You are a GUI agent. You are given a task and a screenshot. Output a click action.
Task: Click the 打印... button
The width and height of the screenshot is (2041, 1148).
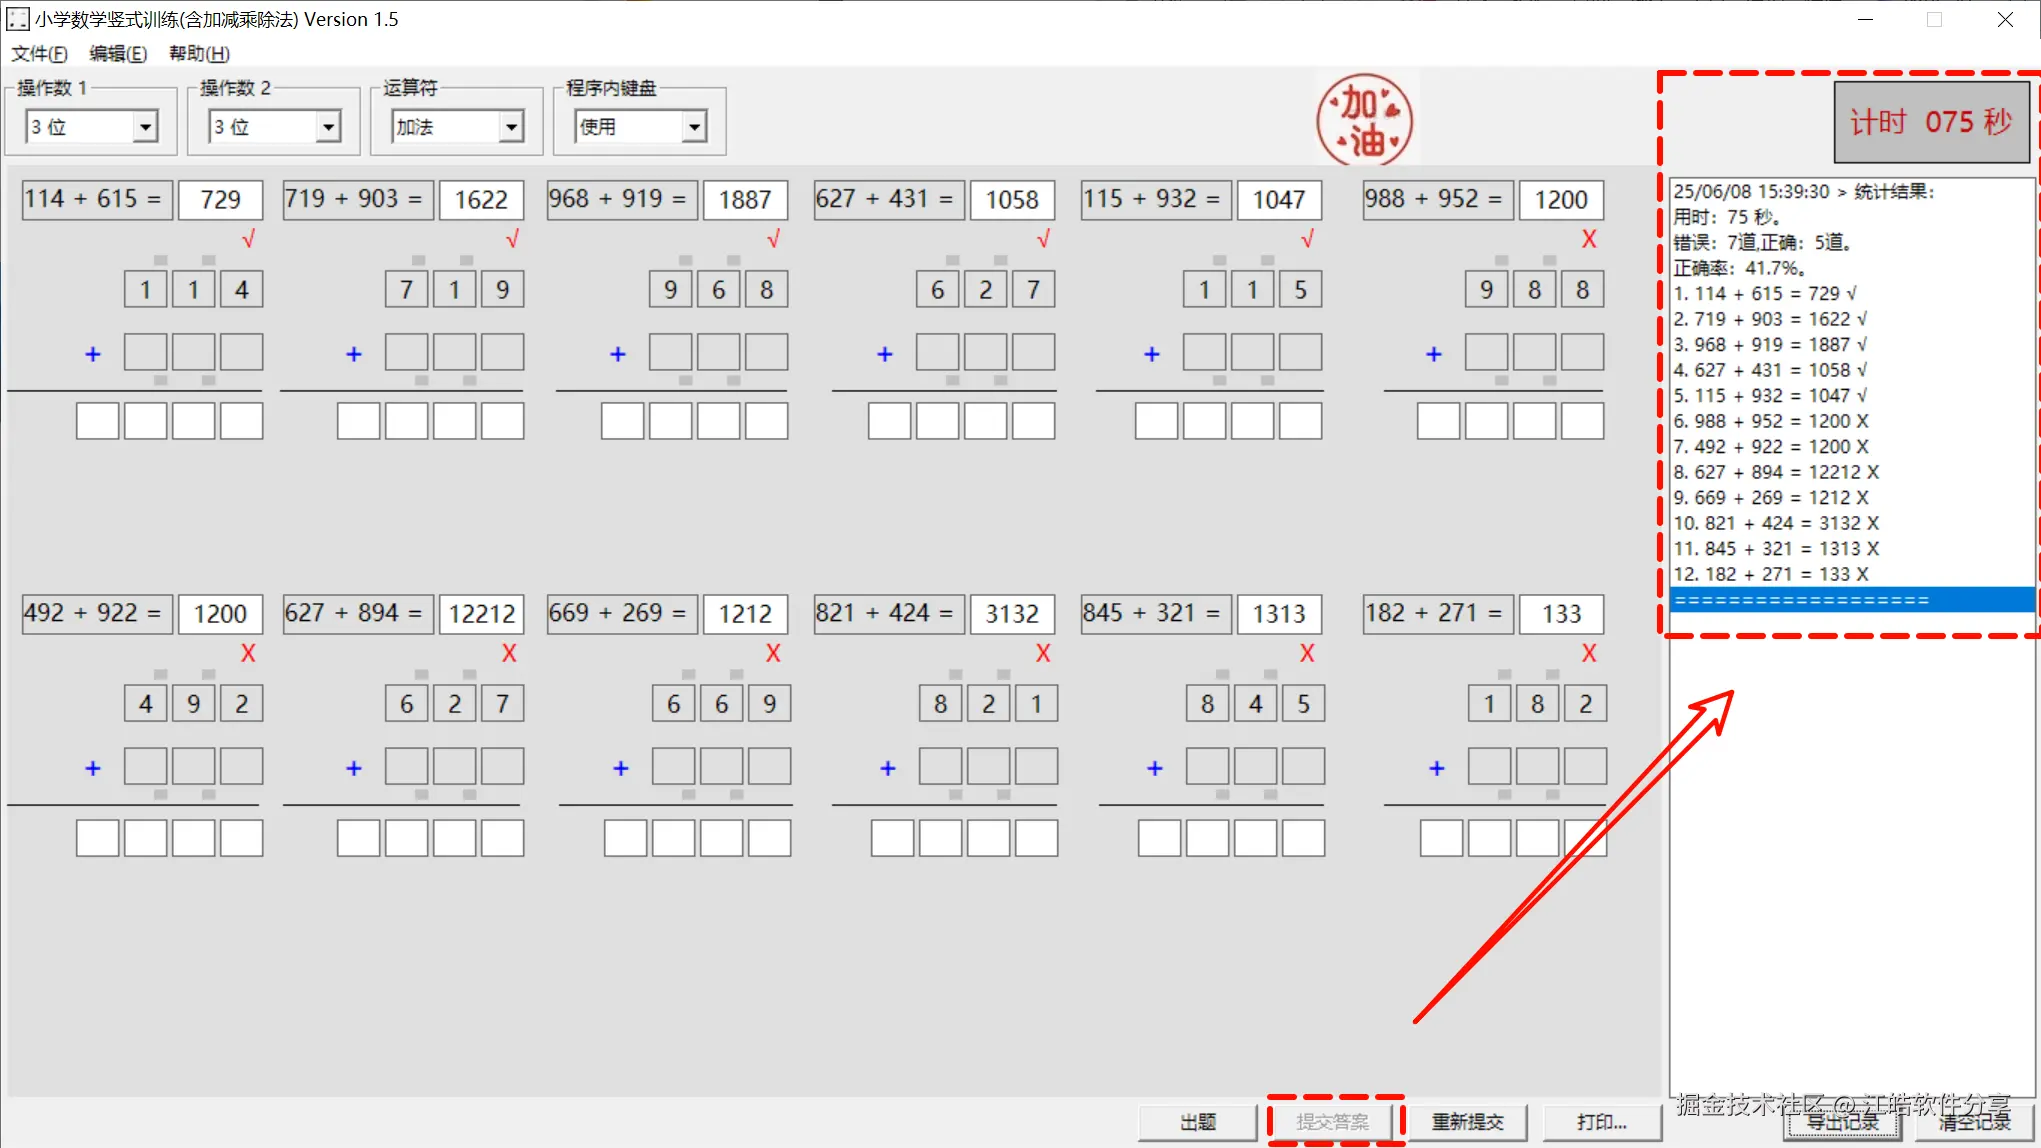coord(1601,1122)
